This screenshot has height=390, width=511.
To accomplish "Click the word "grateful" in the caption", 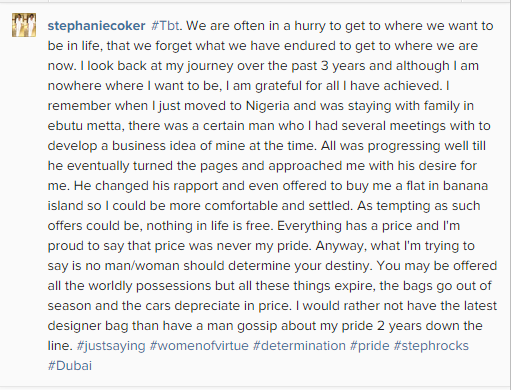I will 278,86.
